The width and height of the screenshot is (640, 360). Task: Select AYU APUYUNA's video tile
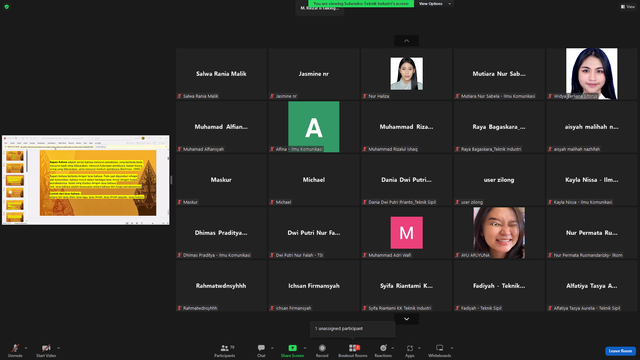tap(499, 233)
